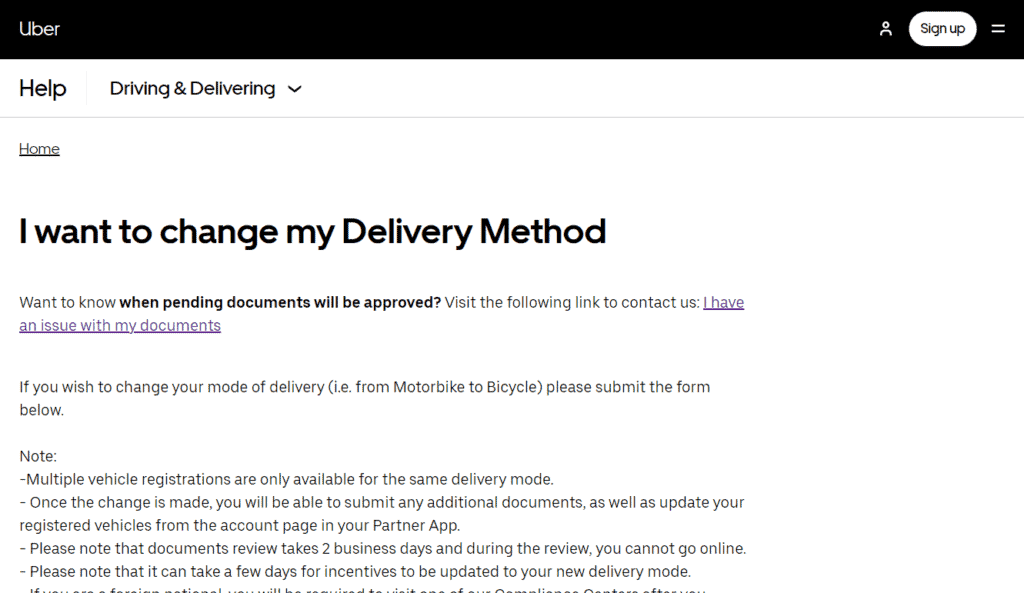
Task: Click the account icon beside Sign up
Action: [885, 28]
